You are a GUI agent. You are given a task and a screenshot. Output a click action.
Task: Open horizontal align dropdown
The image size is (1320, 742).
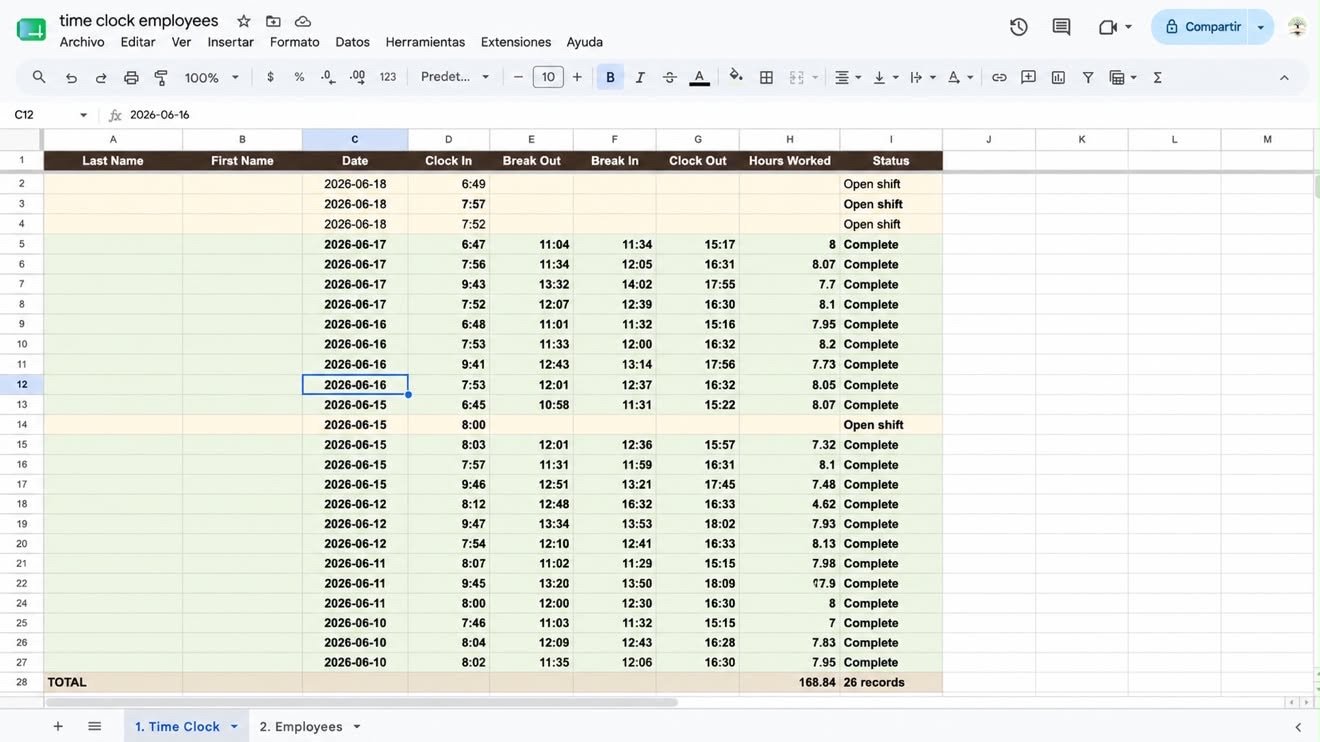tap(848, 77)
